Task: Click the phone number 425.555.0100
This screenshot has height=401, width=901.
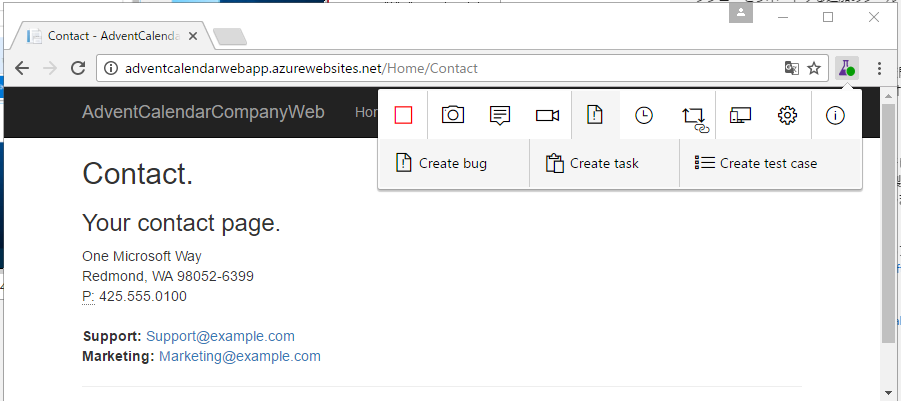Action: (x=143, y=296)
